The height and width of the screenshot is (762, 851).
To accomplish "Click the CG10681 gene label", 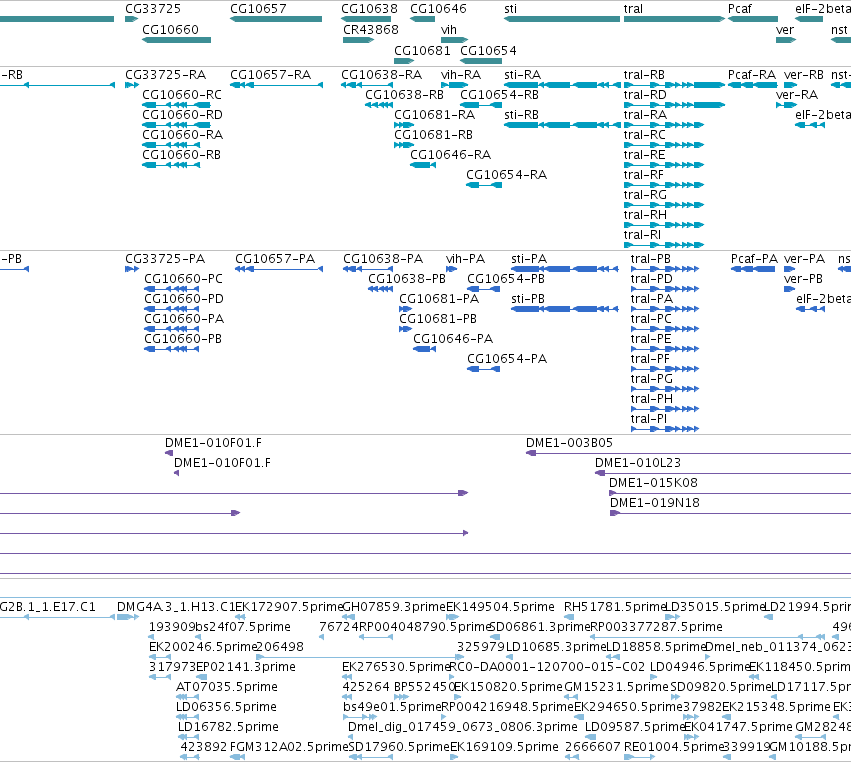I will [422, 50].
